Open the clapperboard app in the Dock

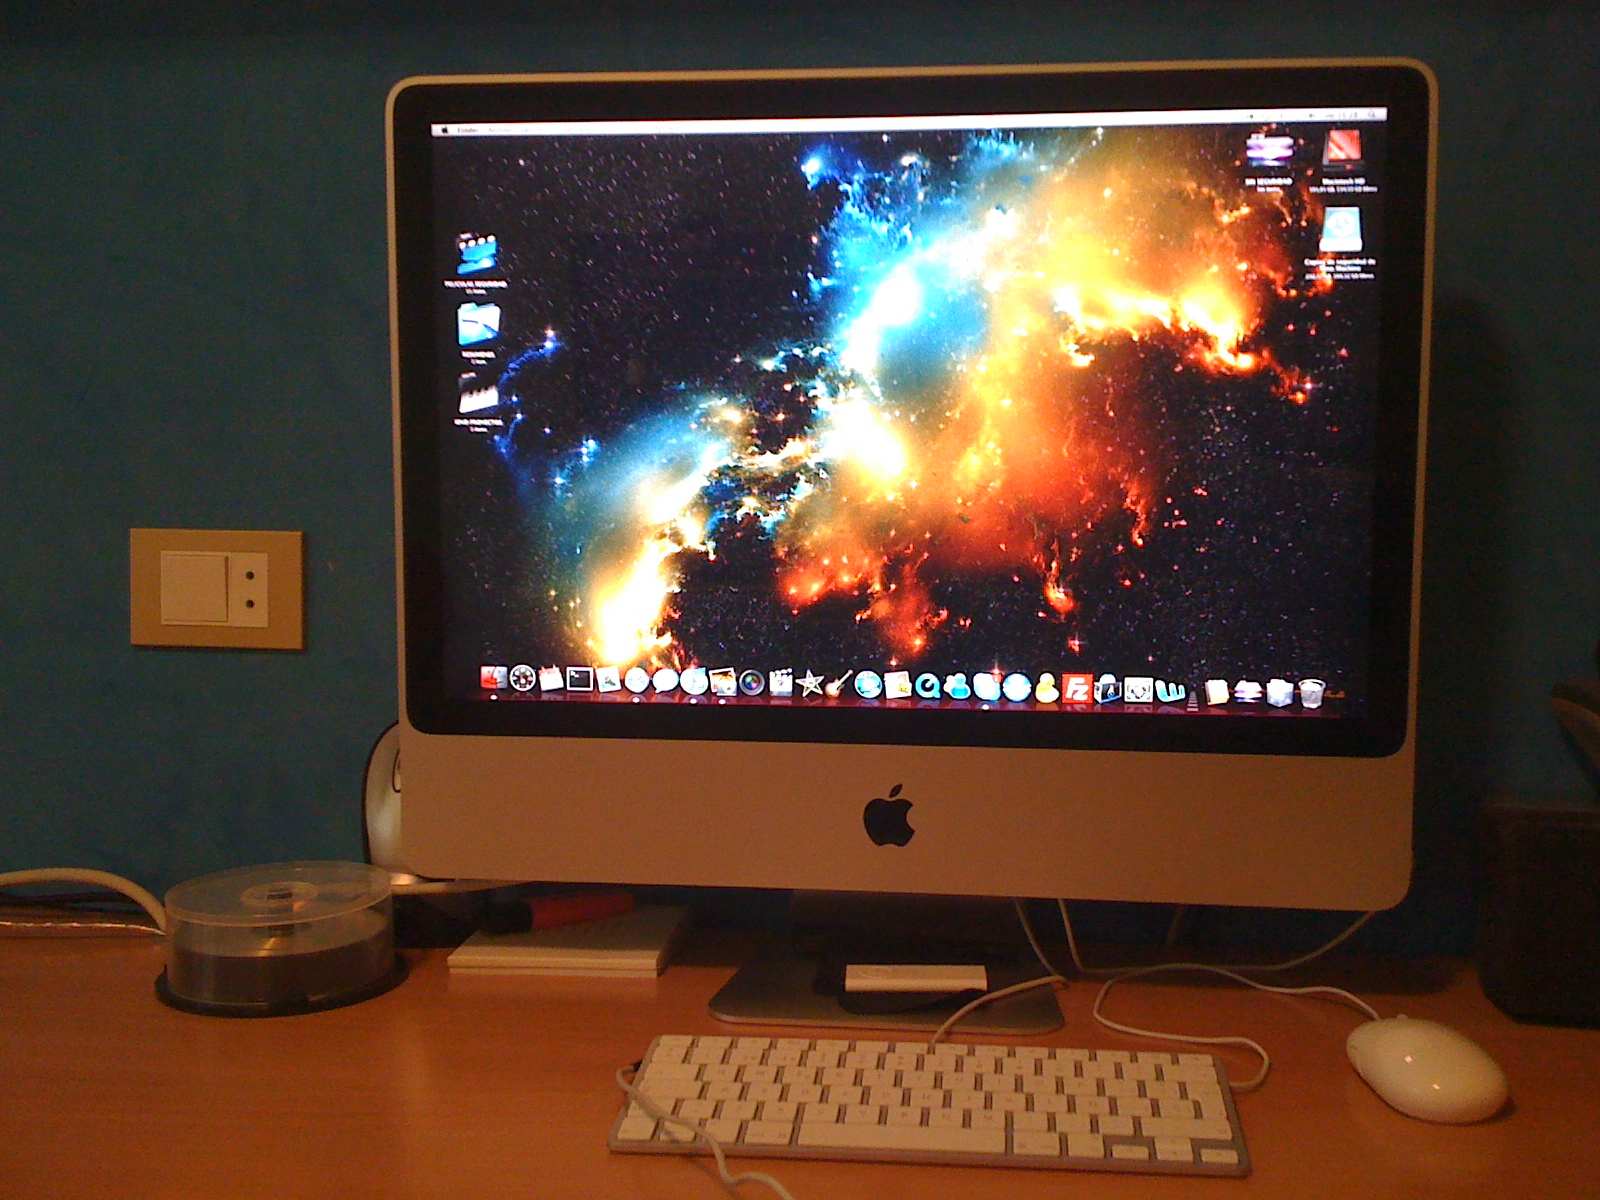click(x=780, y=683)
